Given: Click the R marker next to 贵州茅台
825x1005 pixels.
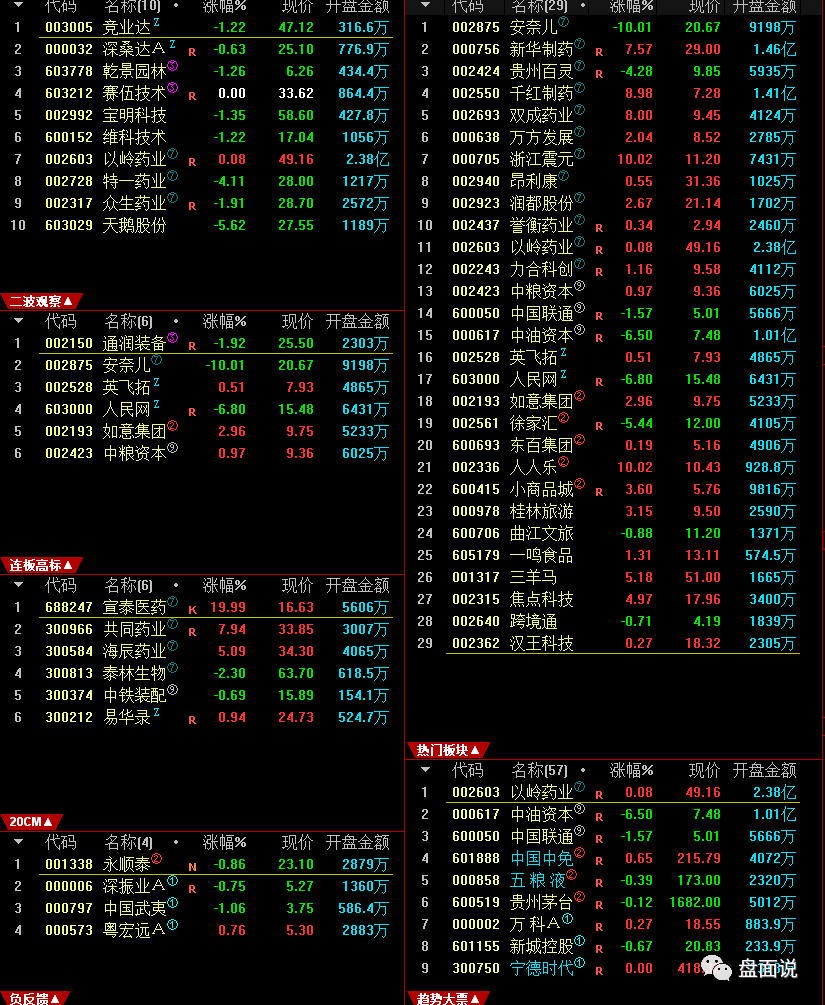Looking at the screenshot, I should (x=599, y=906).
